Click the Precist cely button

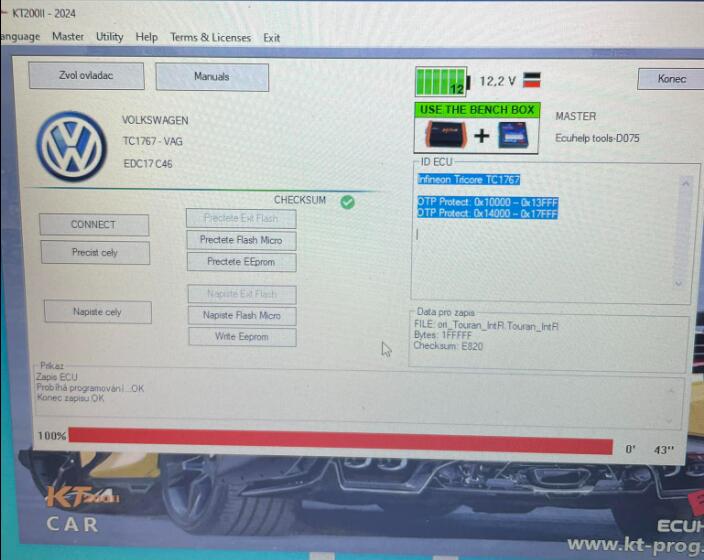(95, 252)
